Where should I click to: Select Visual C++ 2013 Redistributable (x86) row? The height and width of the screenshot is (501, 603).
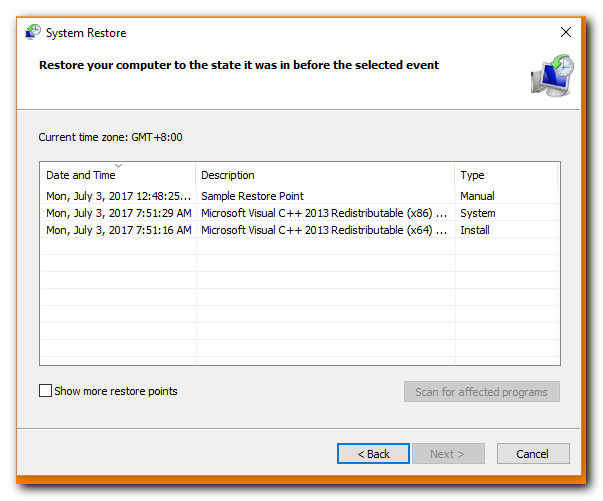pyautogui.click(x=300, y=213)
